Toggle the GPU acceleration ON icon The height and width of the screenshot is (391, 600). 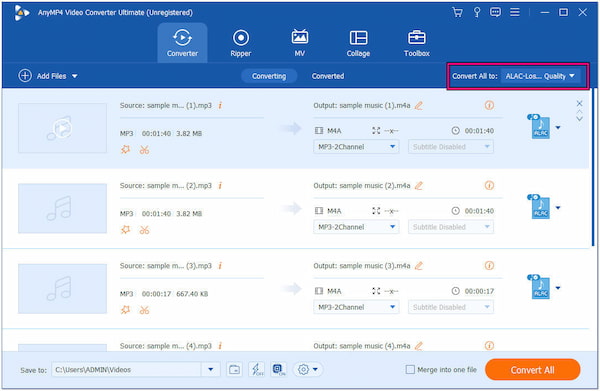click(x=279, y=370)
